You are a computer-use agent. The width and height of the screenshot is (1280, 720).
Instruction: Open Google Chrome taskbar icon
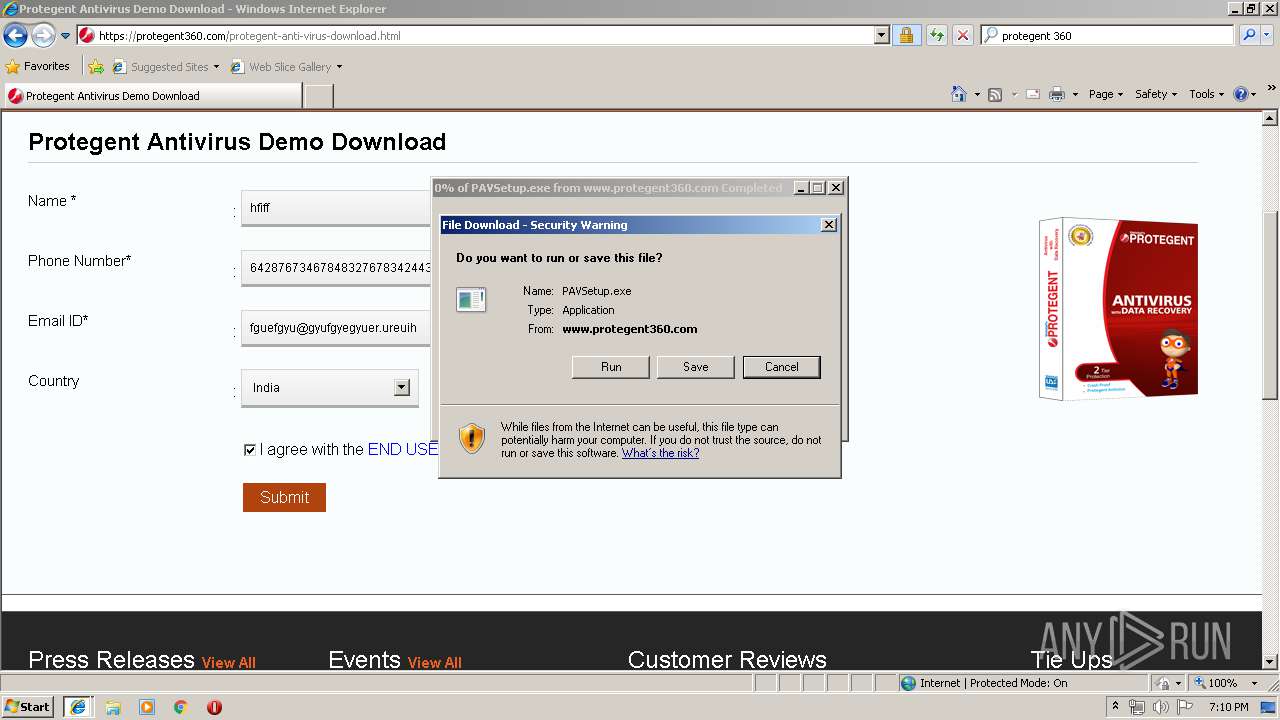tap(181, 707)
